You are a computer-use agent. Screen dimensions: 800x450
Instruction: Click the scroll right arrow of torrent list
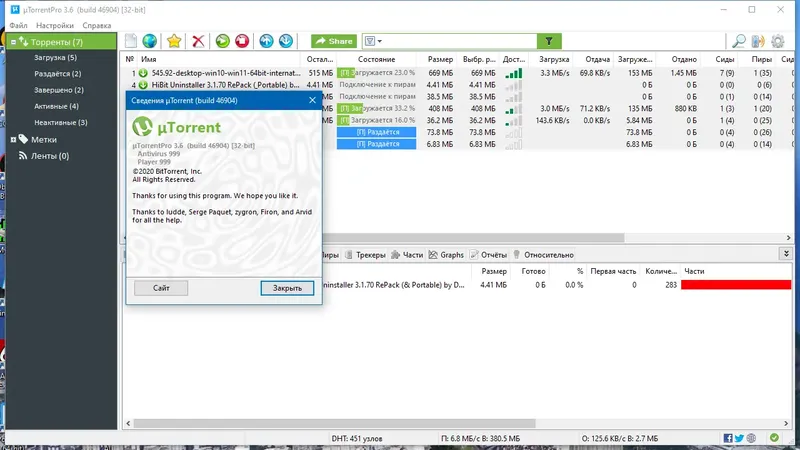pyautogui.click(x=788, y=238)
